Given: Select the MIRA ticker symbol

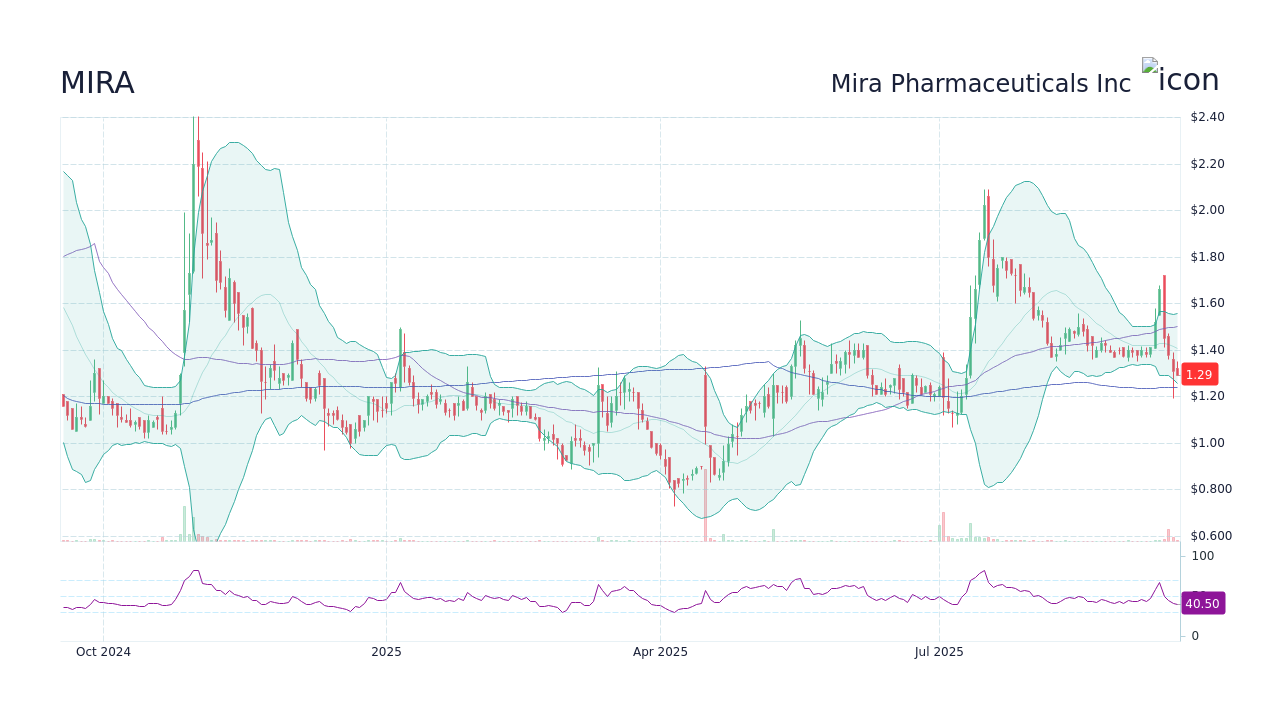Looking at the screenshot, I should tap(97, 83).
